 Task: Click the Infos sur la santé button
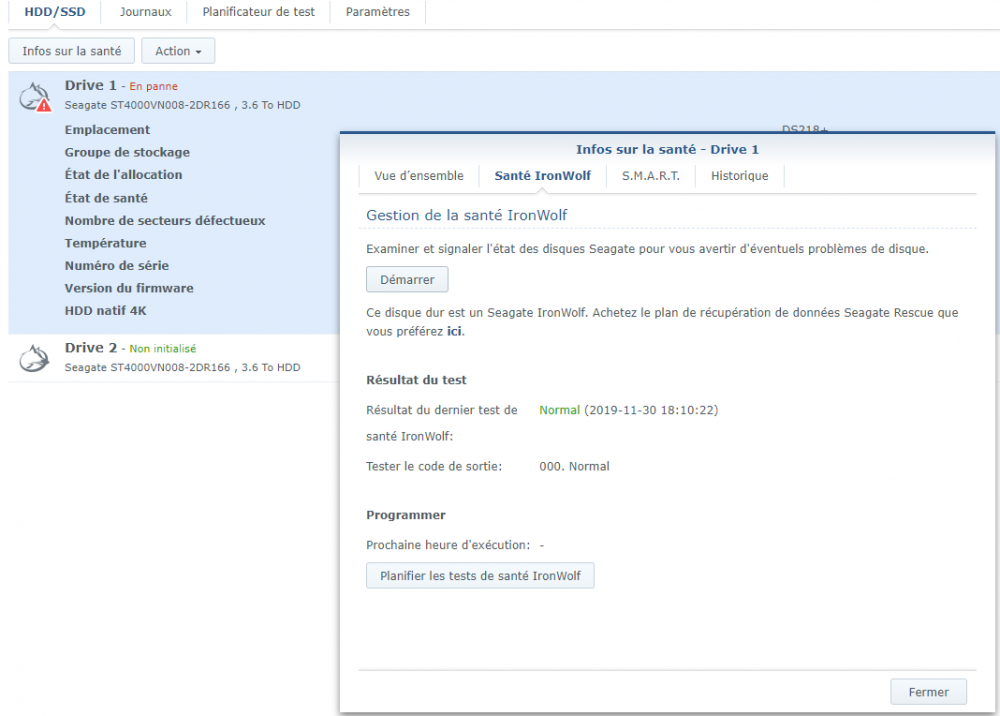click(71, 51)
